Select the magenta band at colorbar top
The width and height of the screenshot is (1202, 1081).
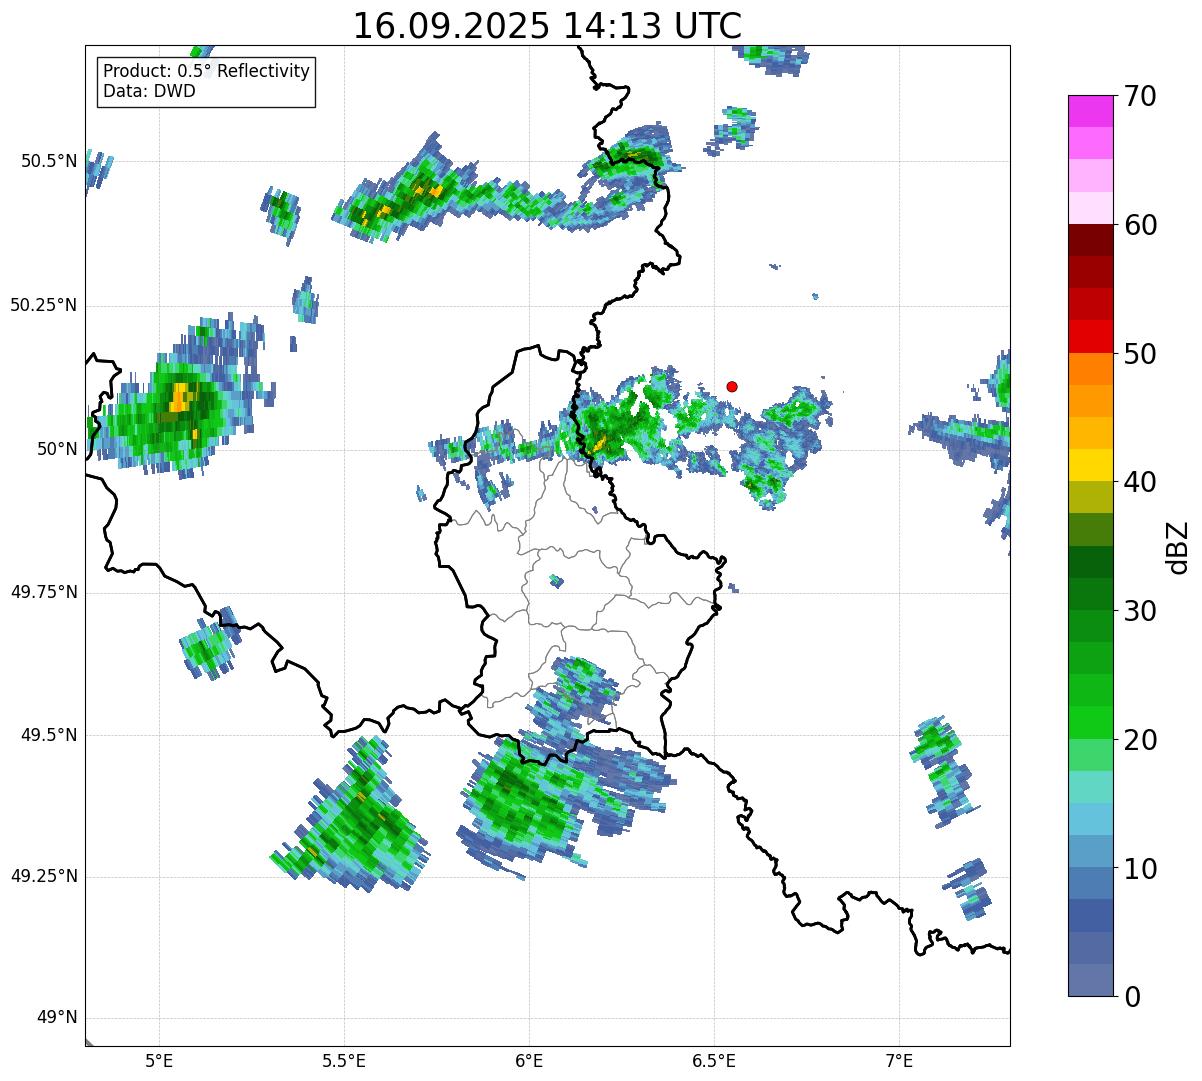(1089, 110)
